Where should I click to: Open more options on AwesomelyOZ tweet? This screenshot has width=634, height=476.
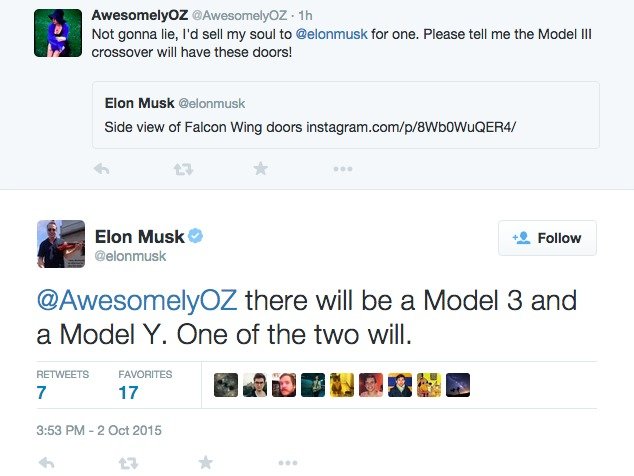tap(343, 169)
